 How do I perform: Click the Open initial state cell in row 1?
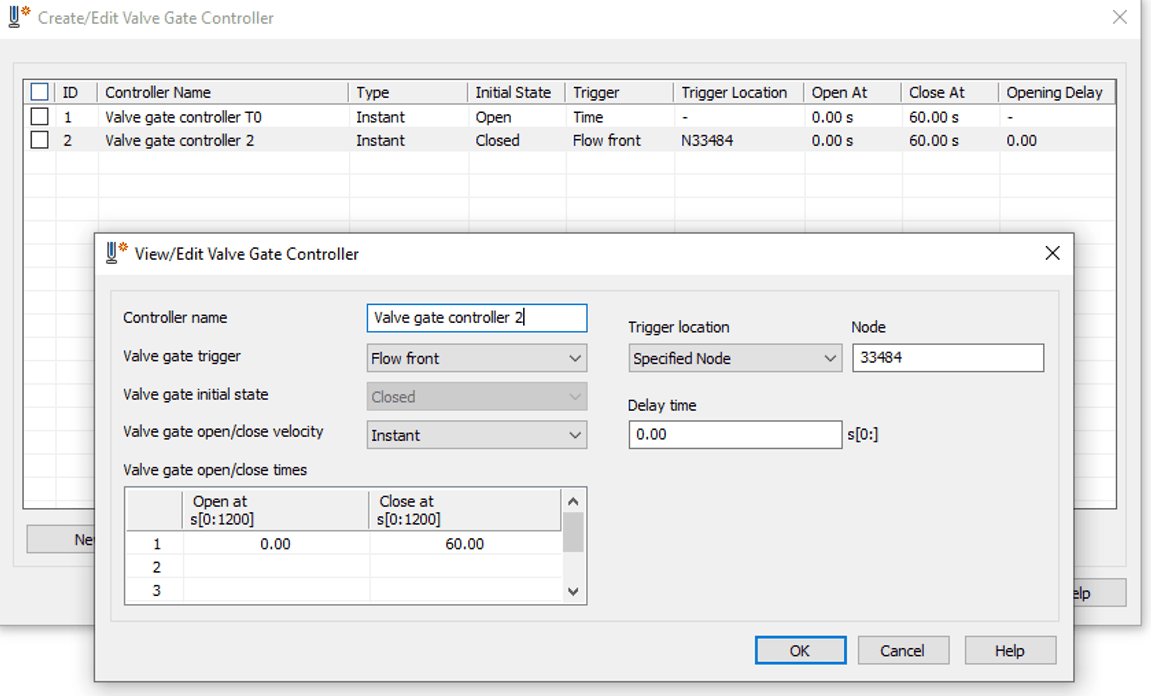coord(517,117)
